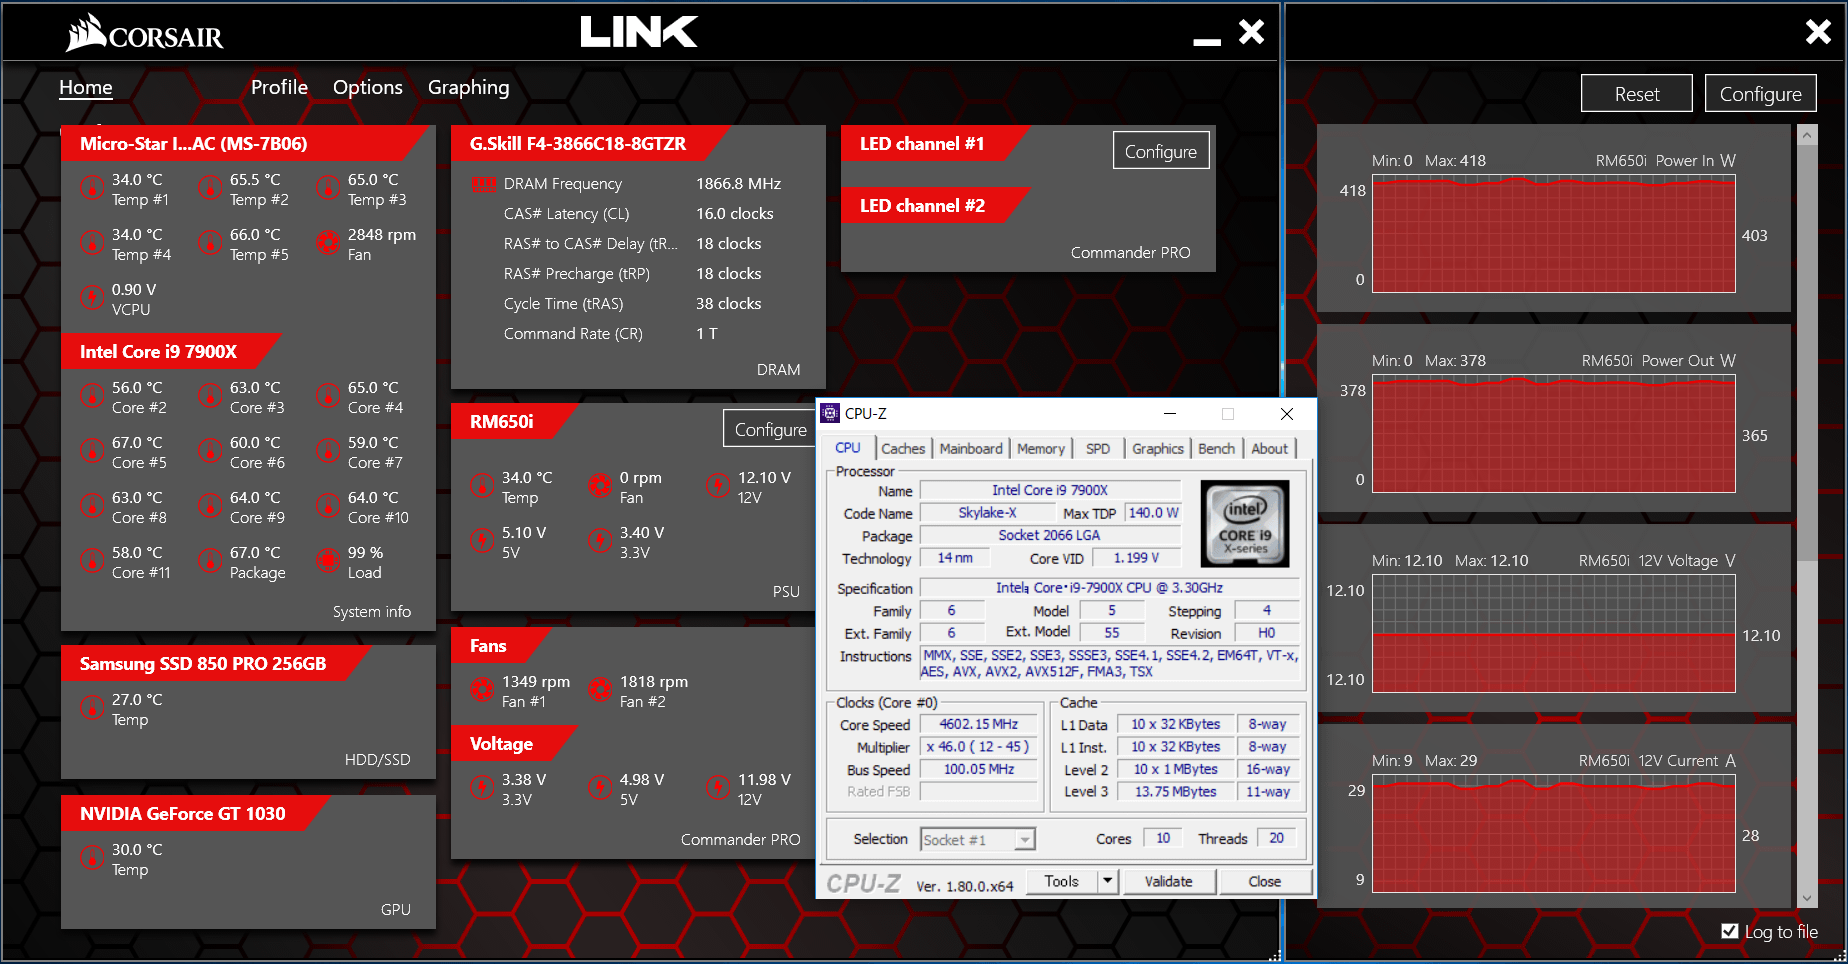Screen dimensions: 1848x964
Task: Switch to the Bench tab in CPU-Z
Action: pyautogui.click(x=1217, y=449)
